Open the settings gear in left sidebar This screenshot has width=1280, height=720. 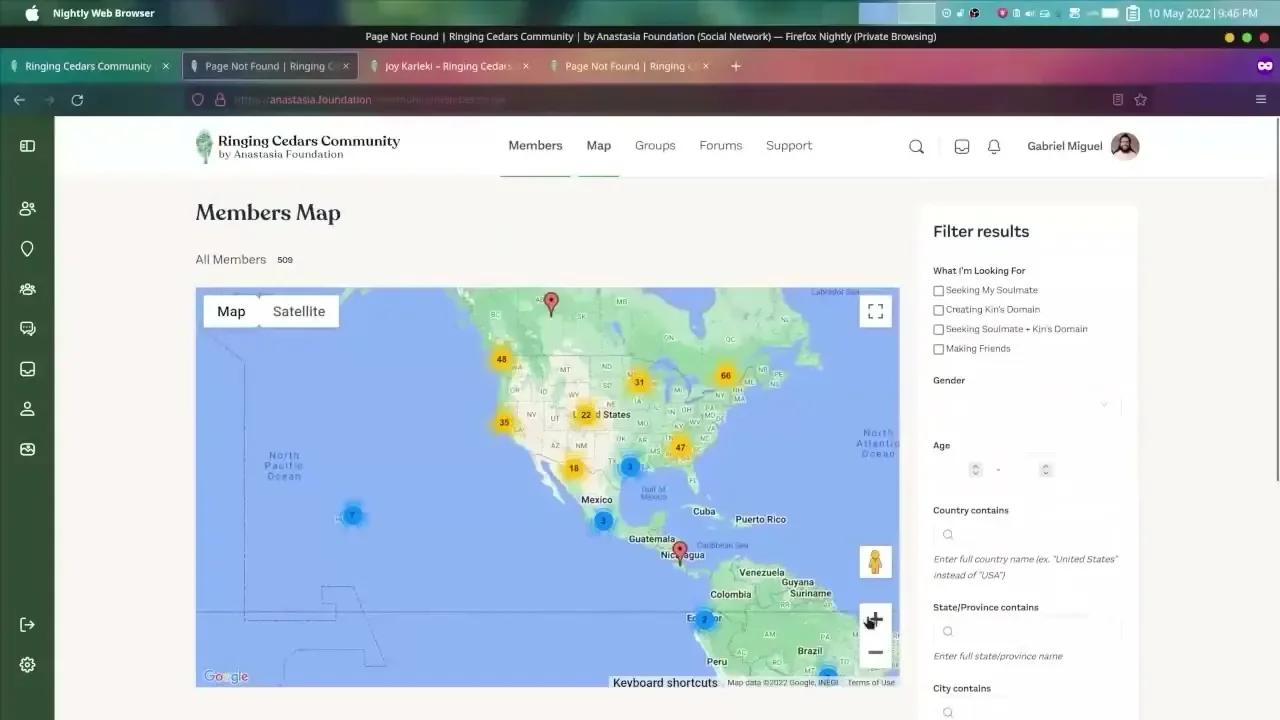pos(27,665)
